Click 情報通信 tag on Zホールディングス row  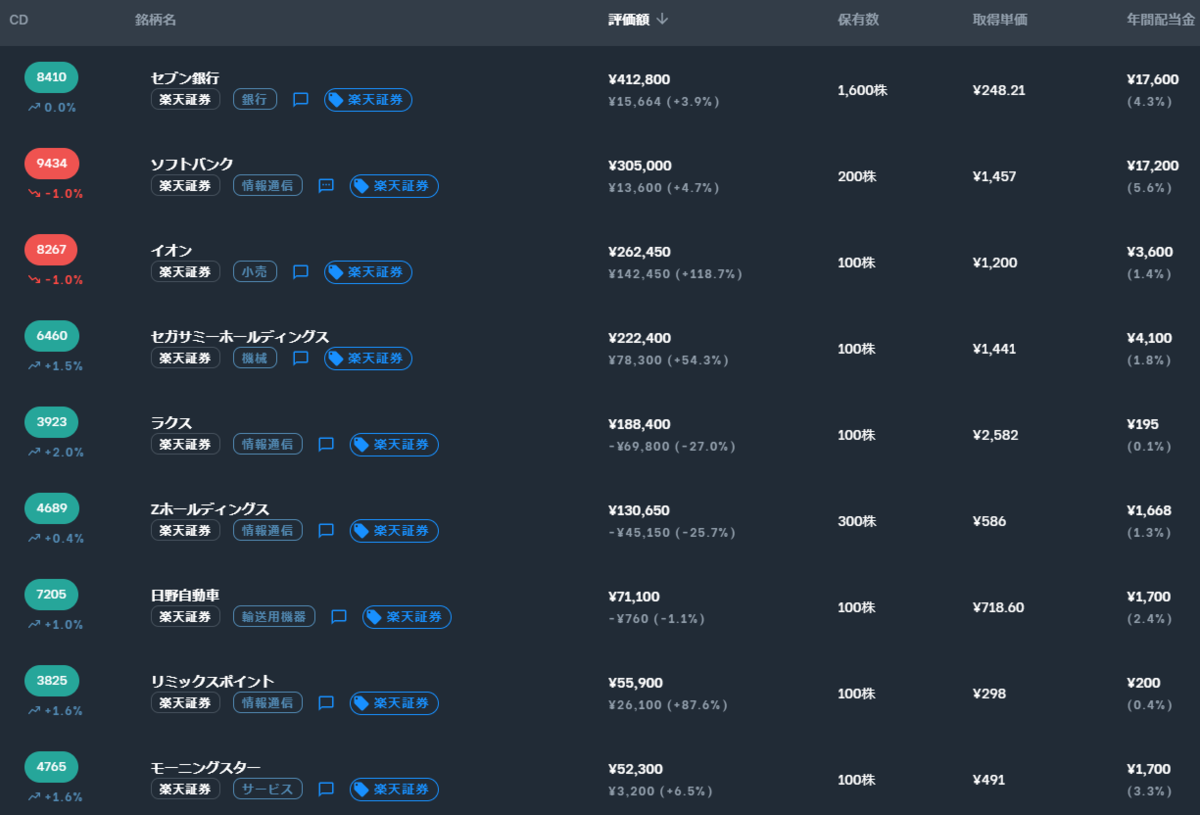[268, 531]
